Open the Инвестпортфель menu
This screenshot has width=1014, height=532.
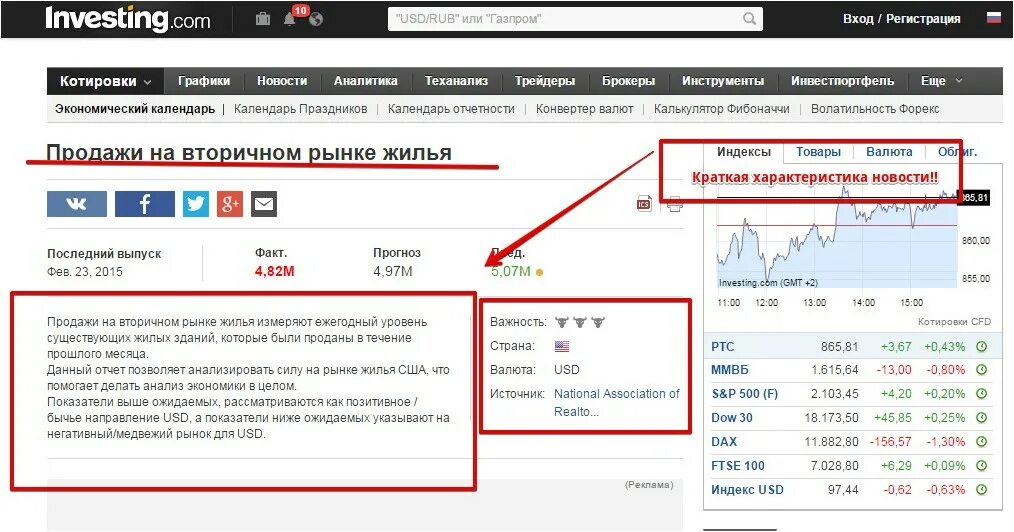(x=843, y=81)
